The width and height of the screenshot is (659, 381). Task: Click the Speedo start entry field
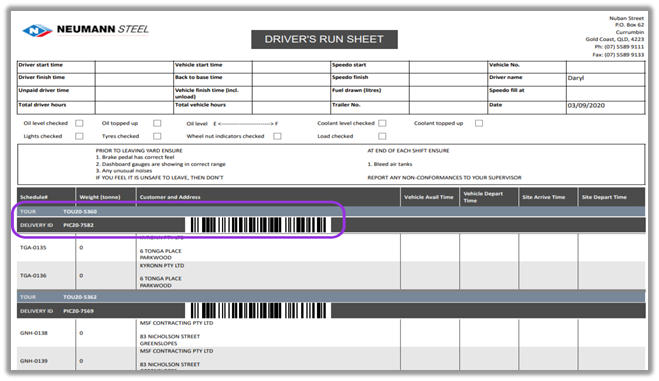[x=448, y=67]
